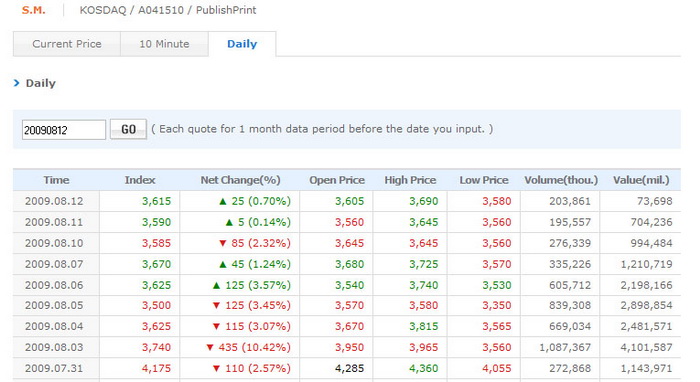Focus the date input field 20090812
Image resolution: width=700 pixels, height=382 pixels.
tap(64, 130)
